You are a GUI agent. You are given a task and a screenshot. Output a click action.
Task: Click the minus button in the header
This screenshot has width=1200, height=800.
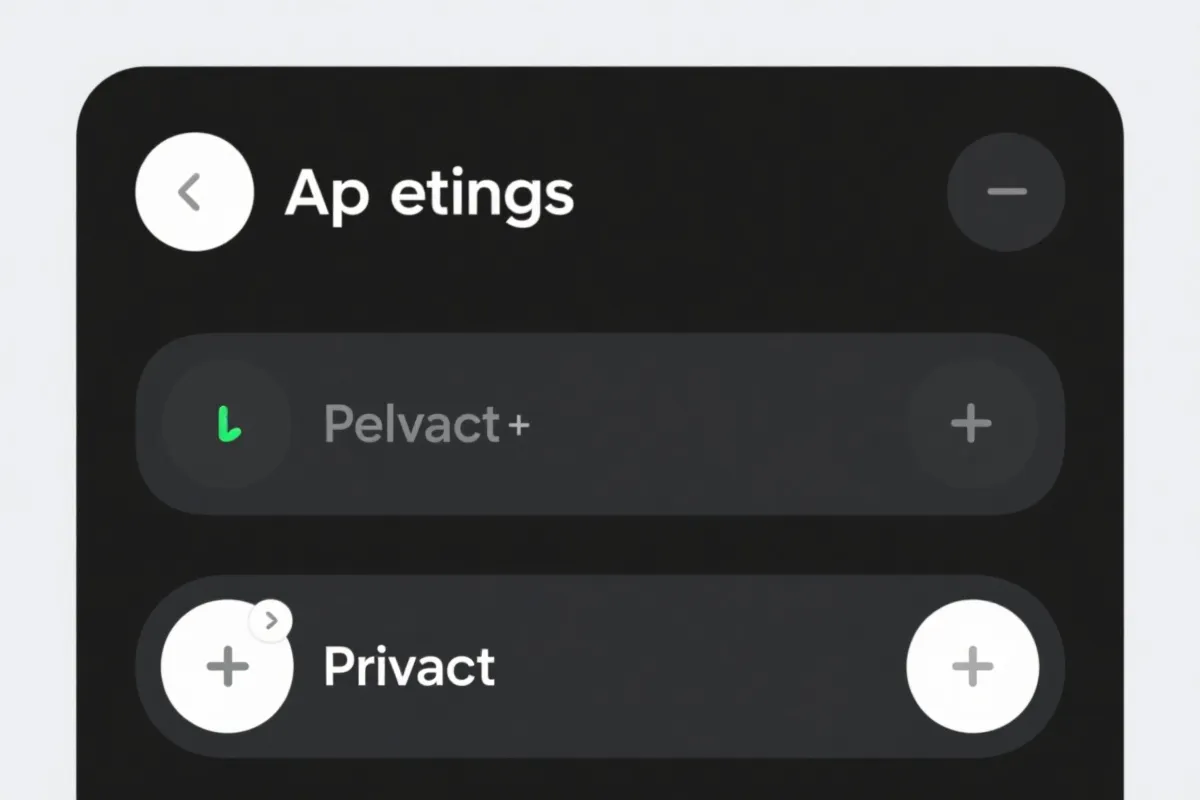point(1005,191)
